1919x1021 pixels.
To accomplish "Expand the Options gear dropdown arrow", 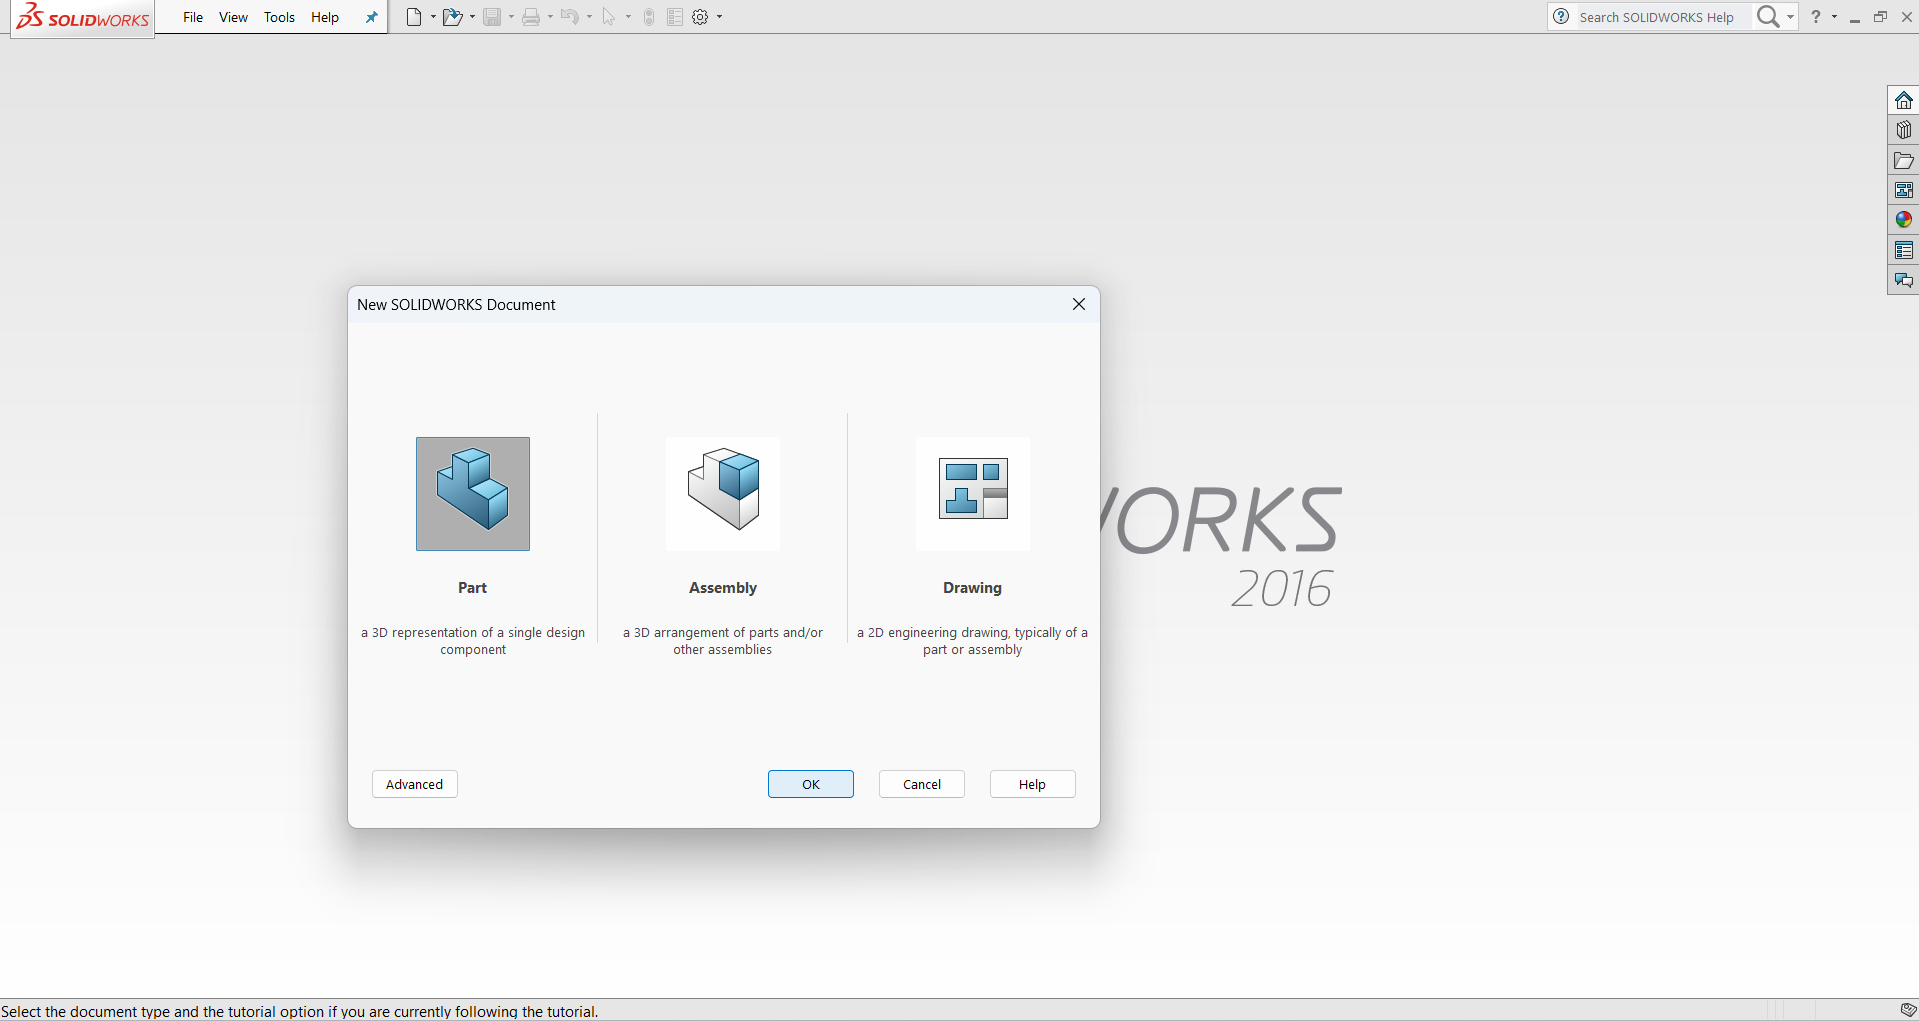I will [x=719, y=17].
